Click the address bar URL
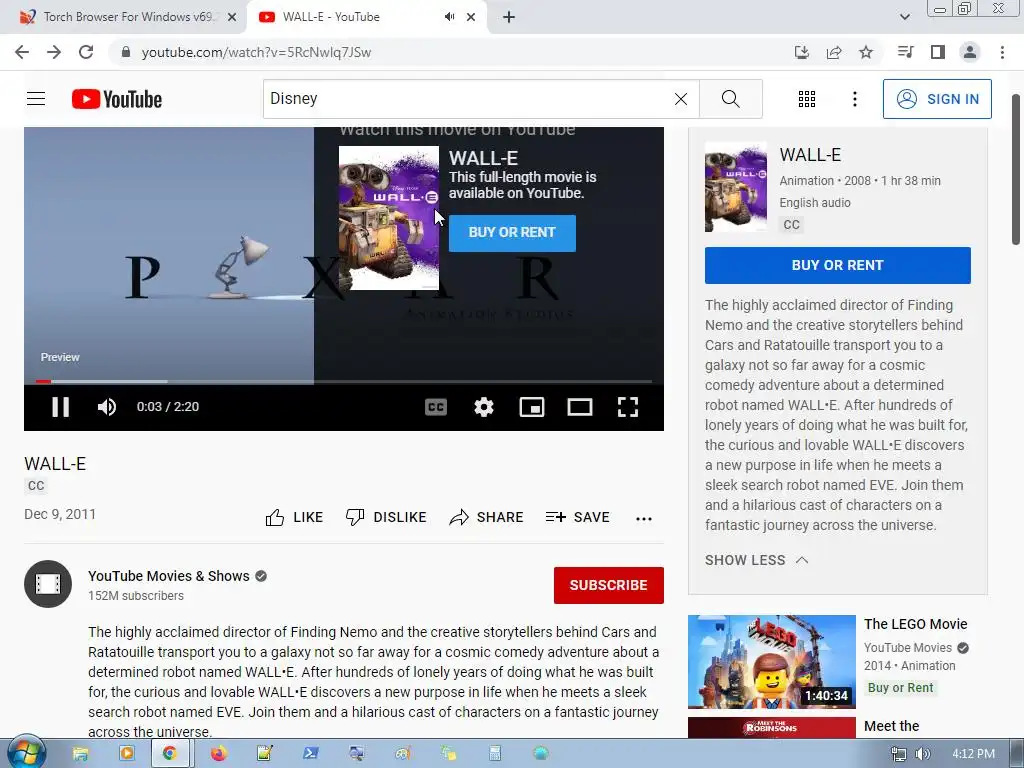Viewport: 1024px width, 768px height. (x=256, y=52)
